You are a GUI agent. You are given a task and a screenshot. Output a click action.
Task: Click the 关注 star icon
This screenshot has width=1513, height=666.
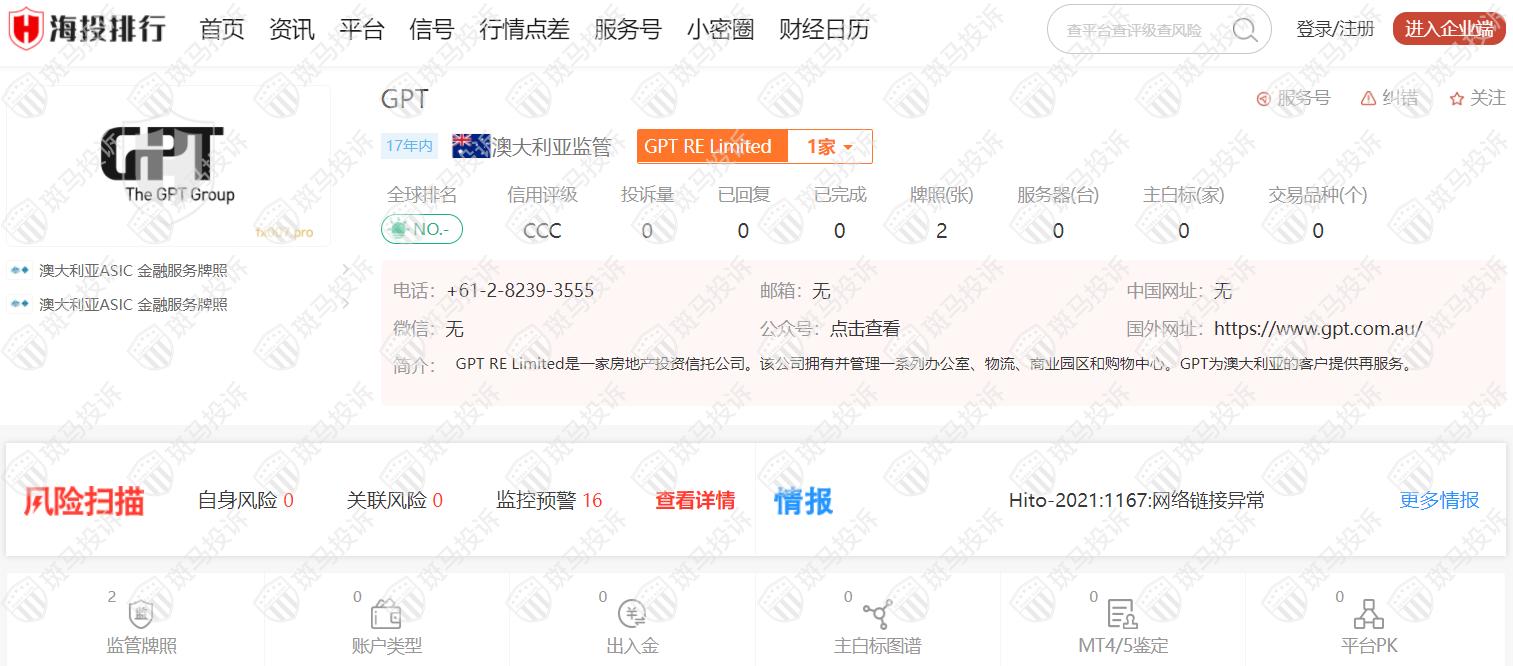[x=1456, y=98]
